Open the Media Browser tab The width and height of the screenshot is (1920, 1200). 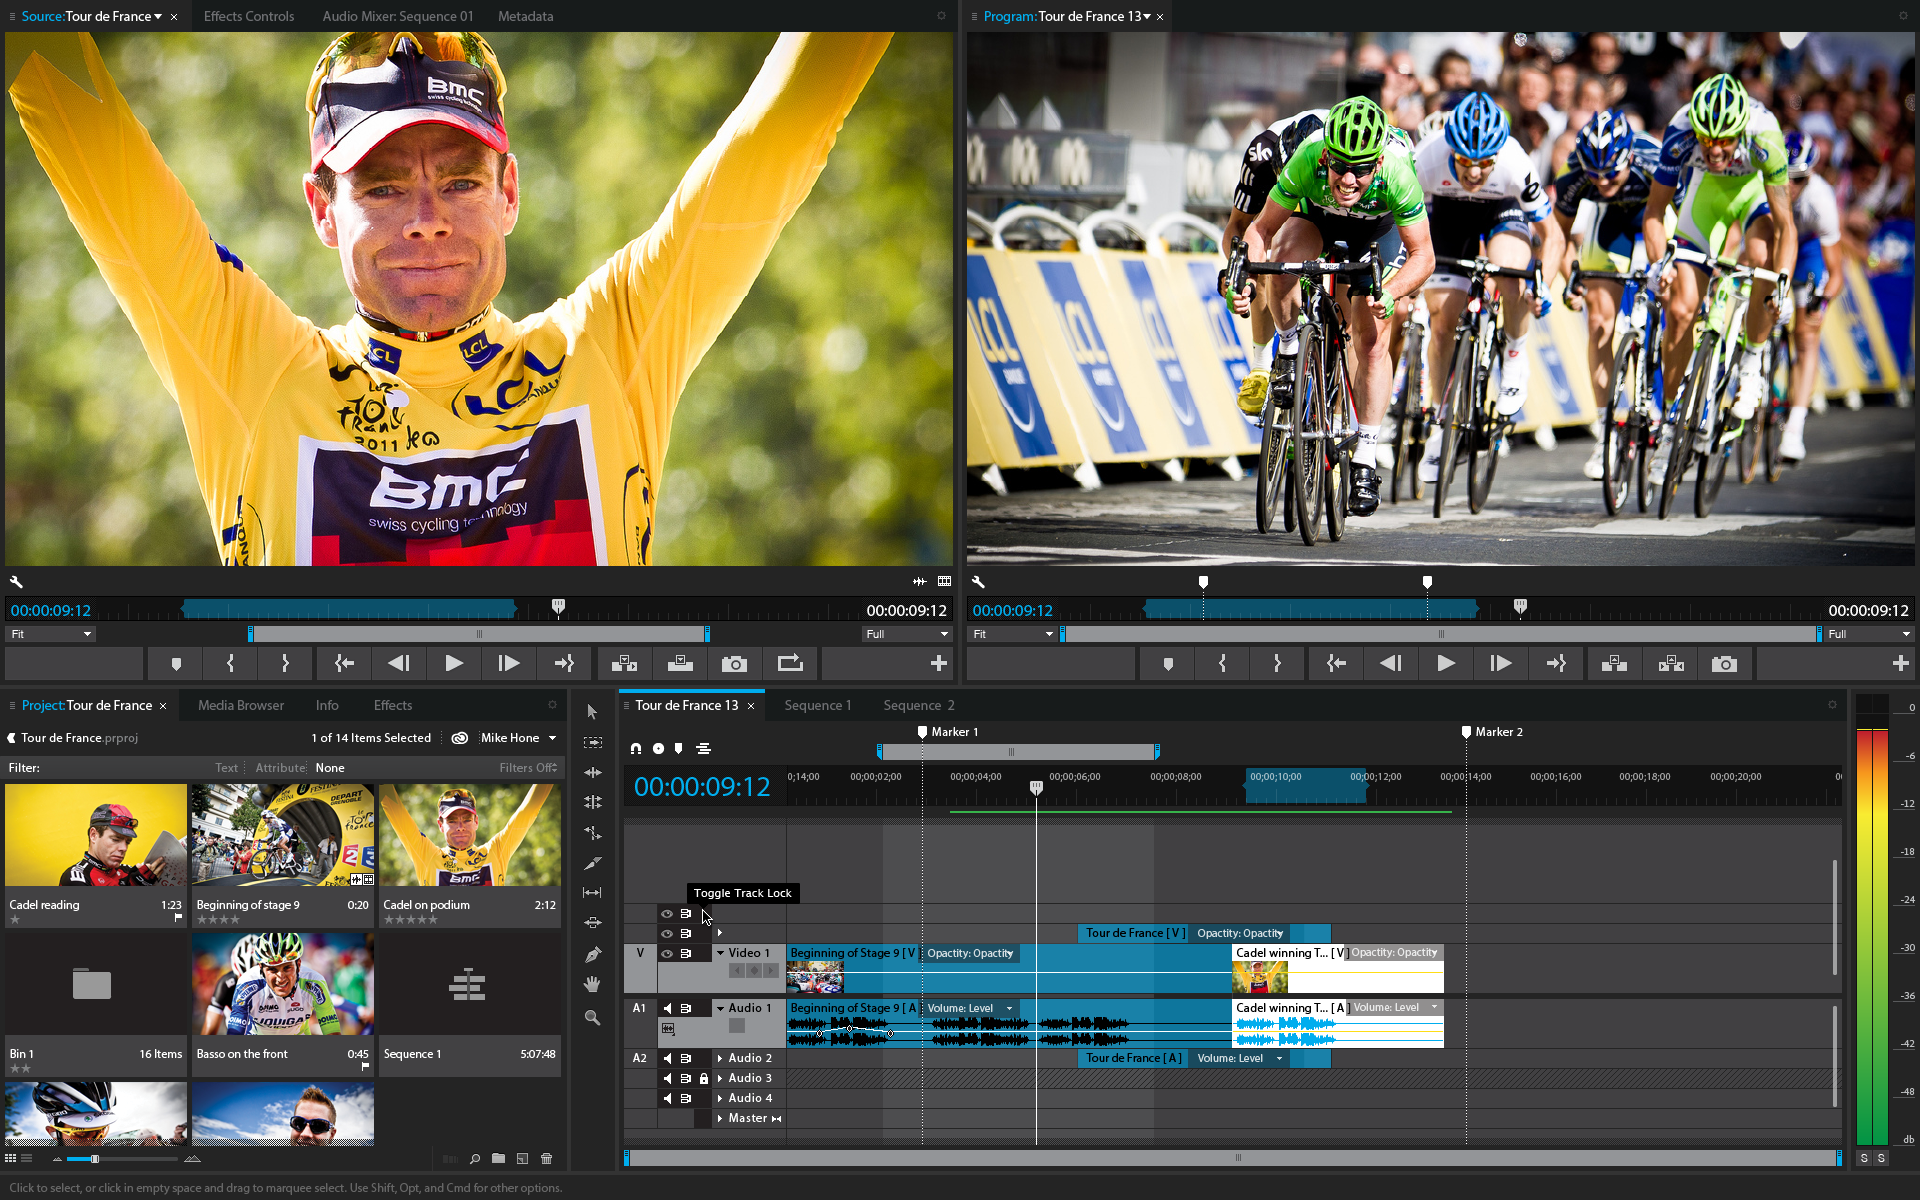241,705
